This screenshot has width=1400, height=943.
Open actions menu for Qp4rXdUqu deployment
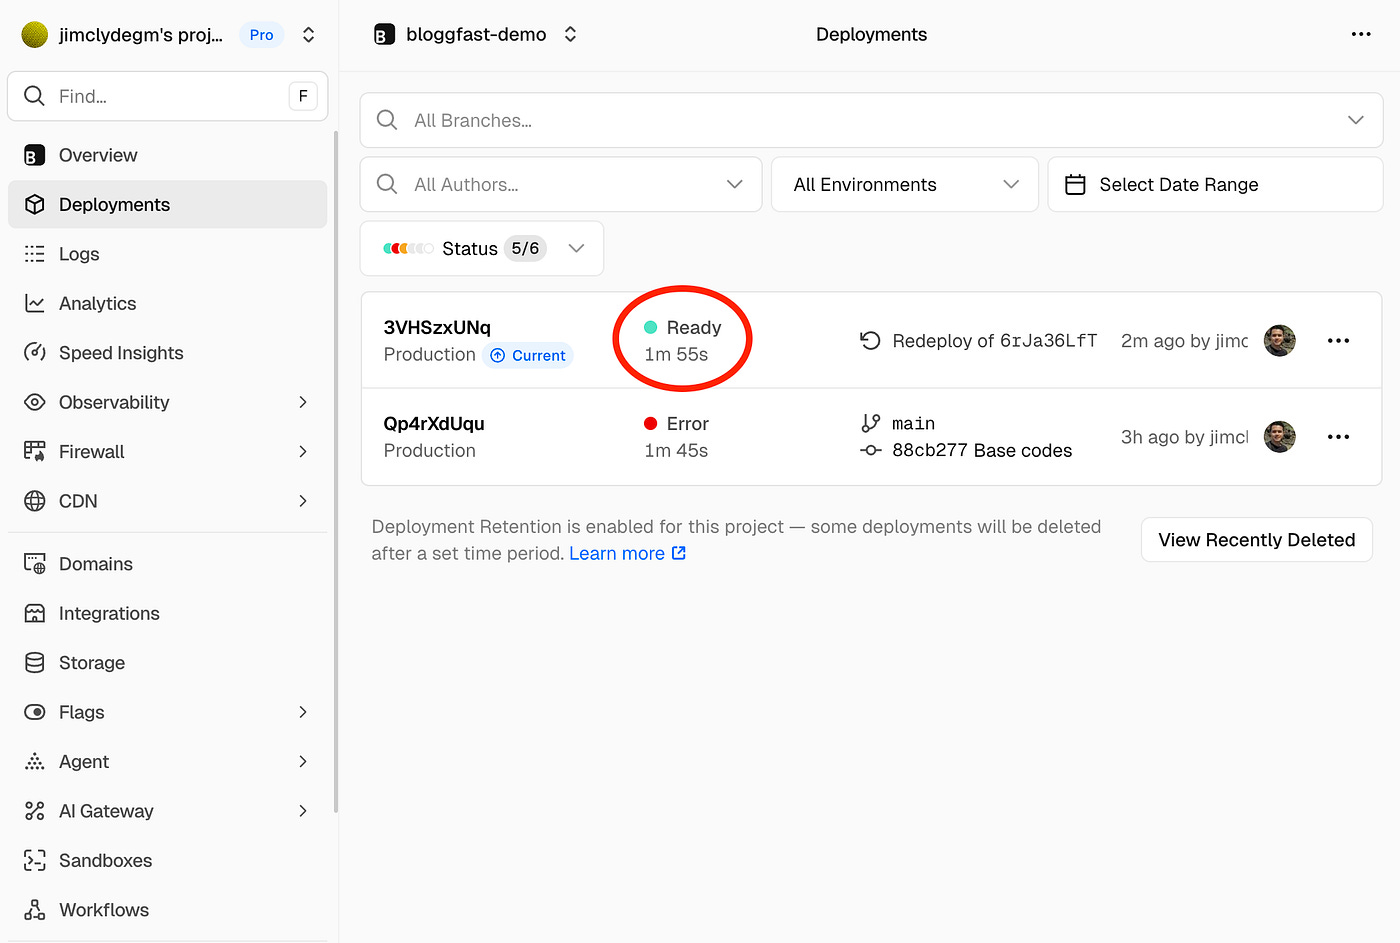click(1338, 437)
